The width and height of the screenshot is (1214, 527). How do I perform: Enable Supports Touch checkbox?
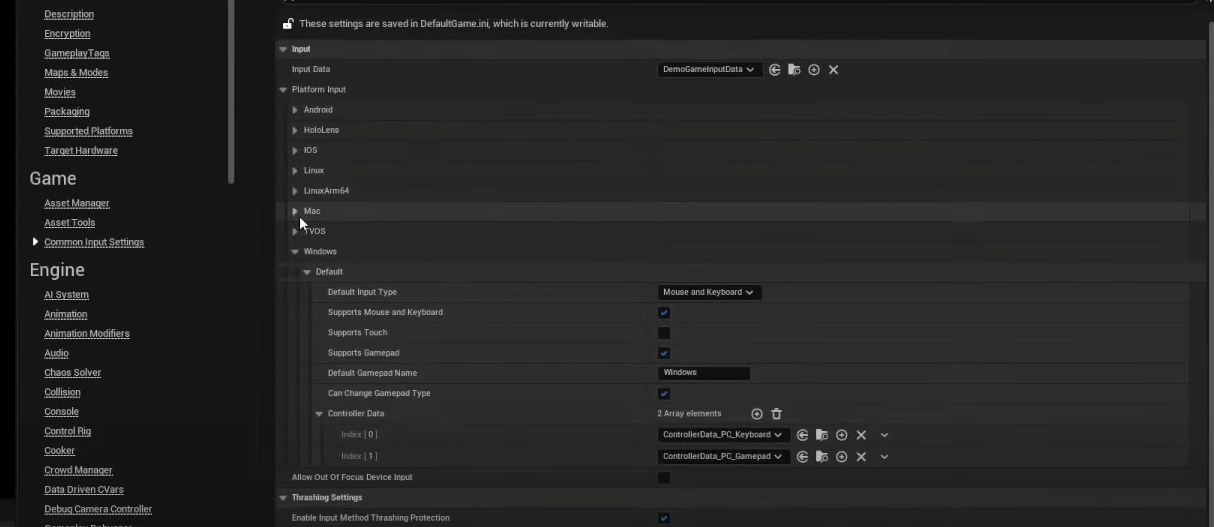click(x=664, y=333)
